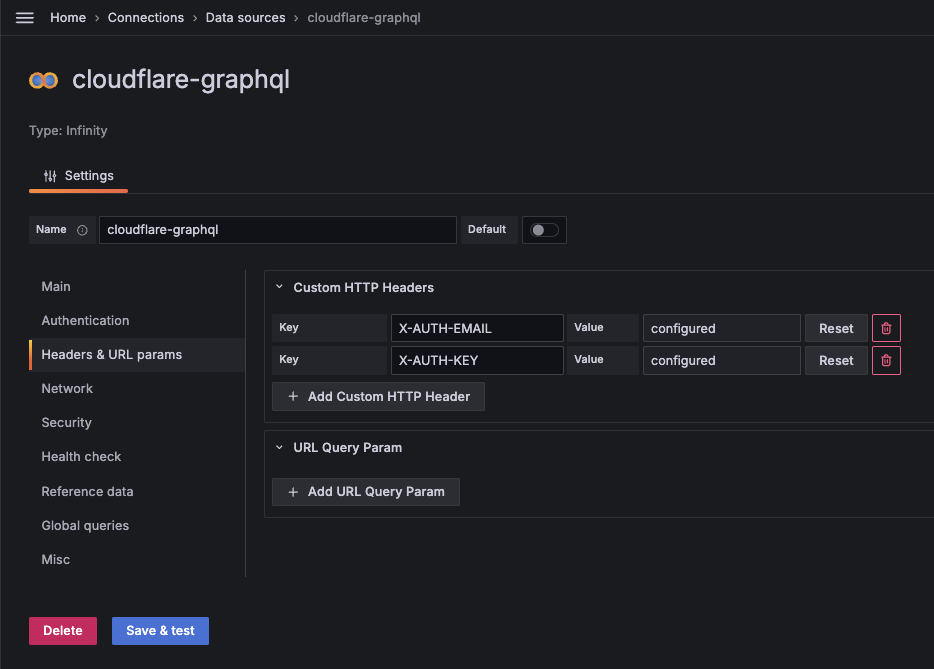The height and width of the screenshot is (669, 934).
Task: Delete the X-AUTH-EMAIL header row
Action: [886, 328]
